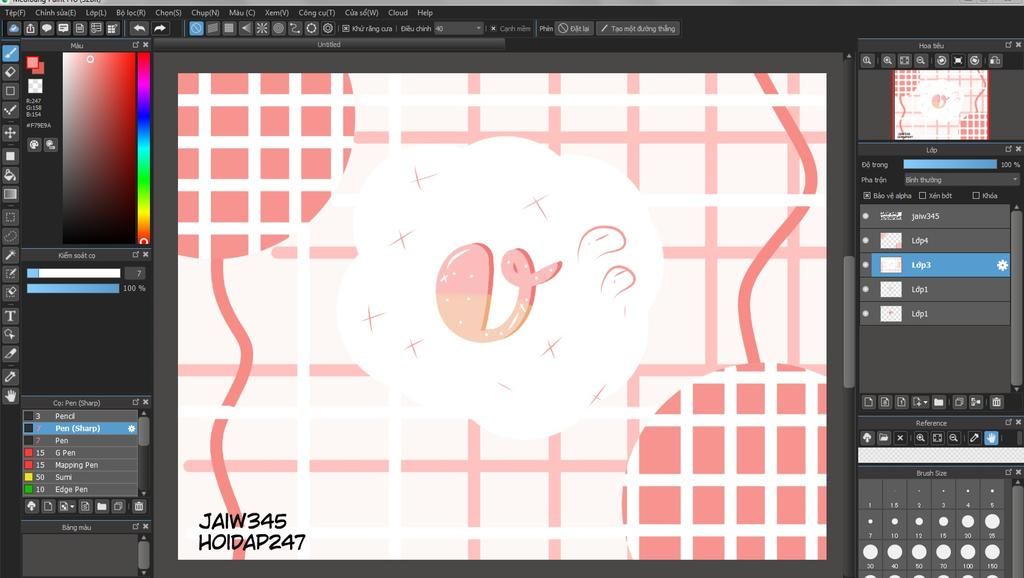The width and height of the screenshot is (1024, 578).
Task: Click the foreground color swatch
Action: [32, 63]
